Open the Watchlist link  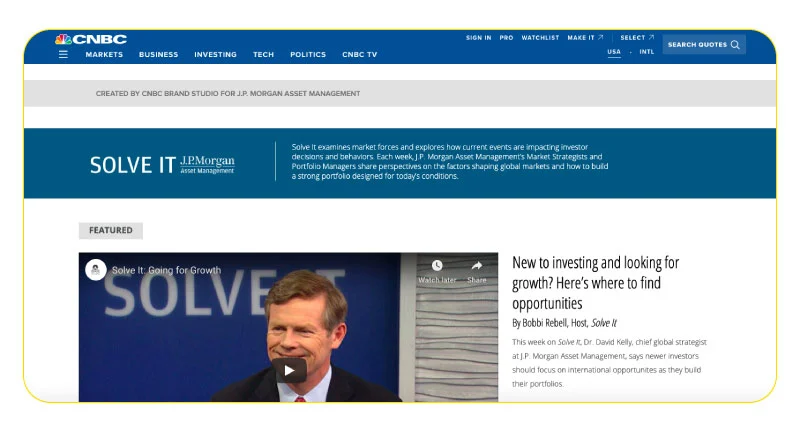coord(540,38)
